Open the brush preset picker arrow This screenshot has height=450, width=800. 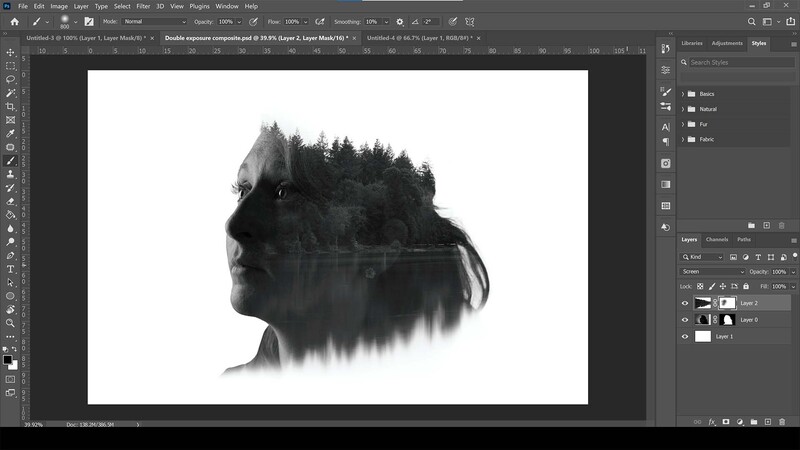point(76,22)
